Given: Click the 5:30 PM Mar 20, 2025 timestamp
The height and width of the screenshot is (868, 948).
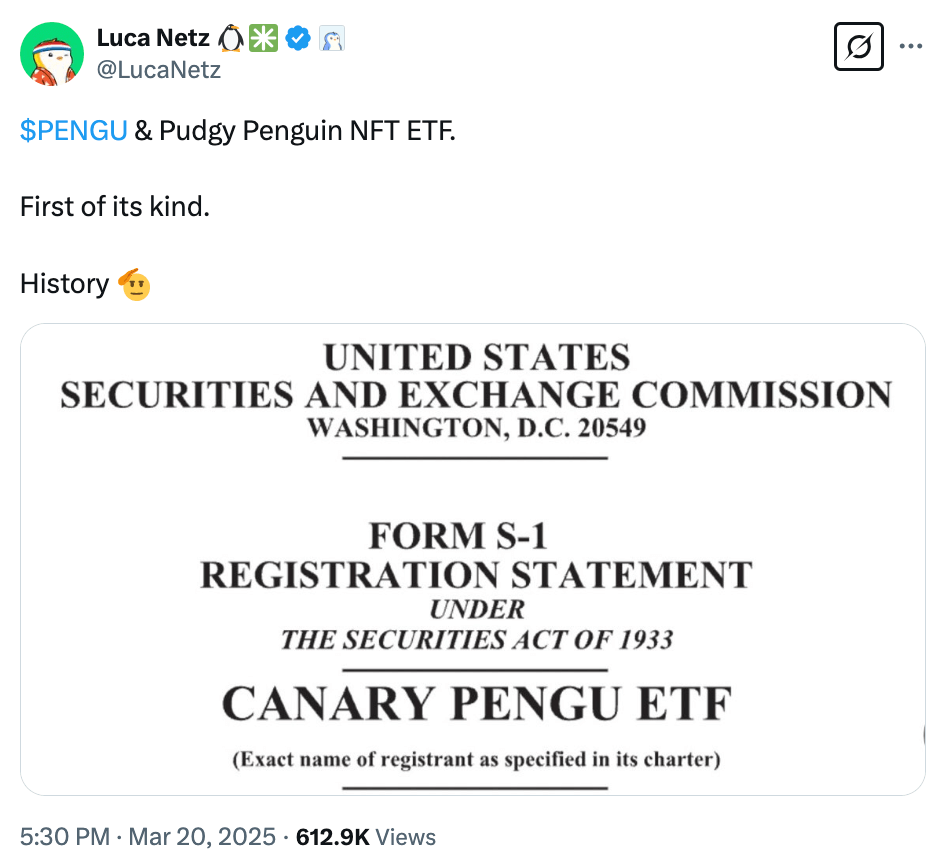Looking at the screenshot, I should (148, 837).
